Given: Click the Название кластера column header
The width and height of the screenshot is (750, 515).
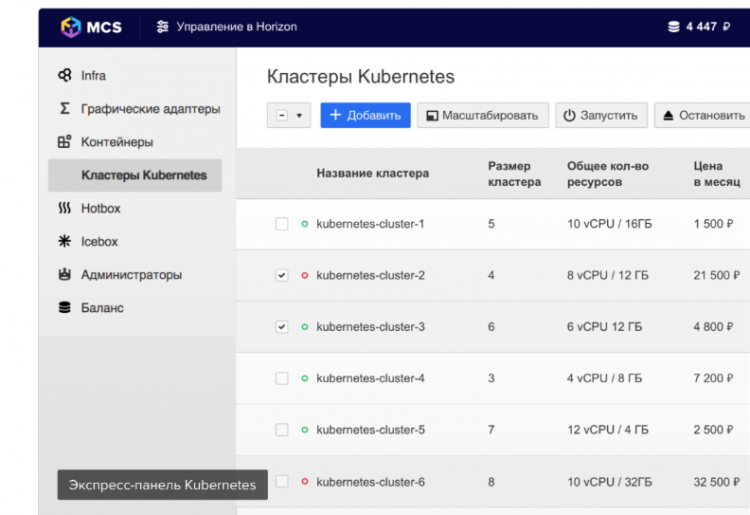Looking at the screenshot, I should pyautogui.click(x=373, y=173).
